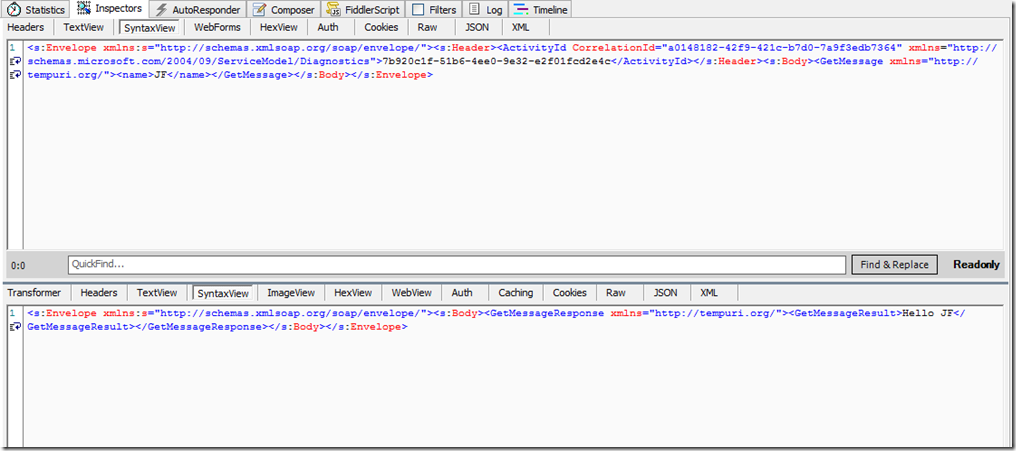Click the Timeline bars icon

click(520, 10)
